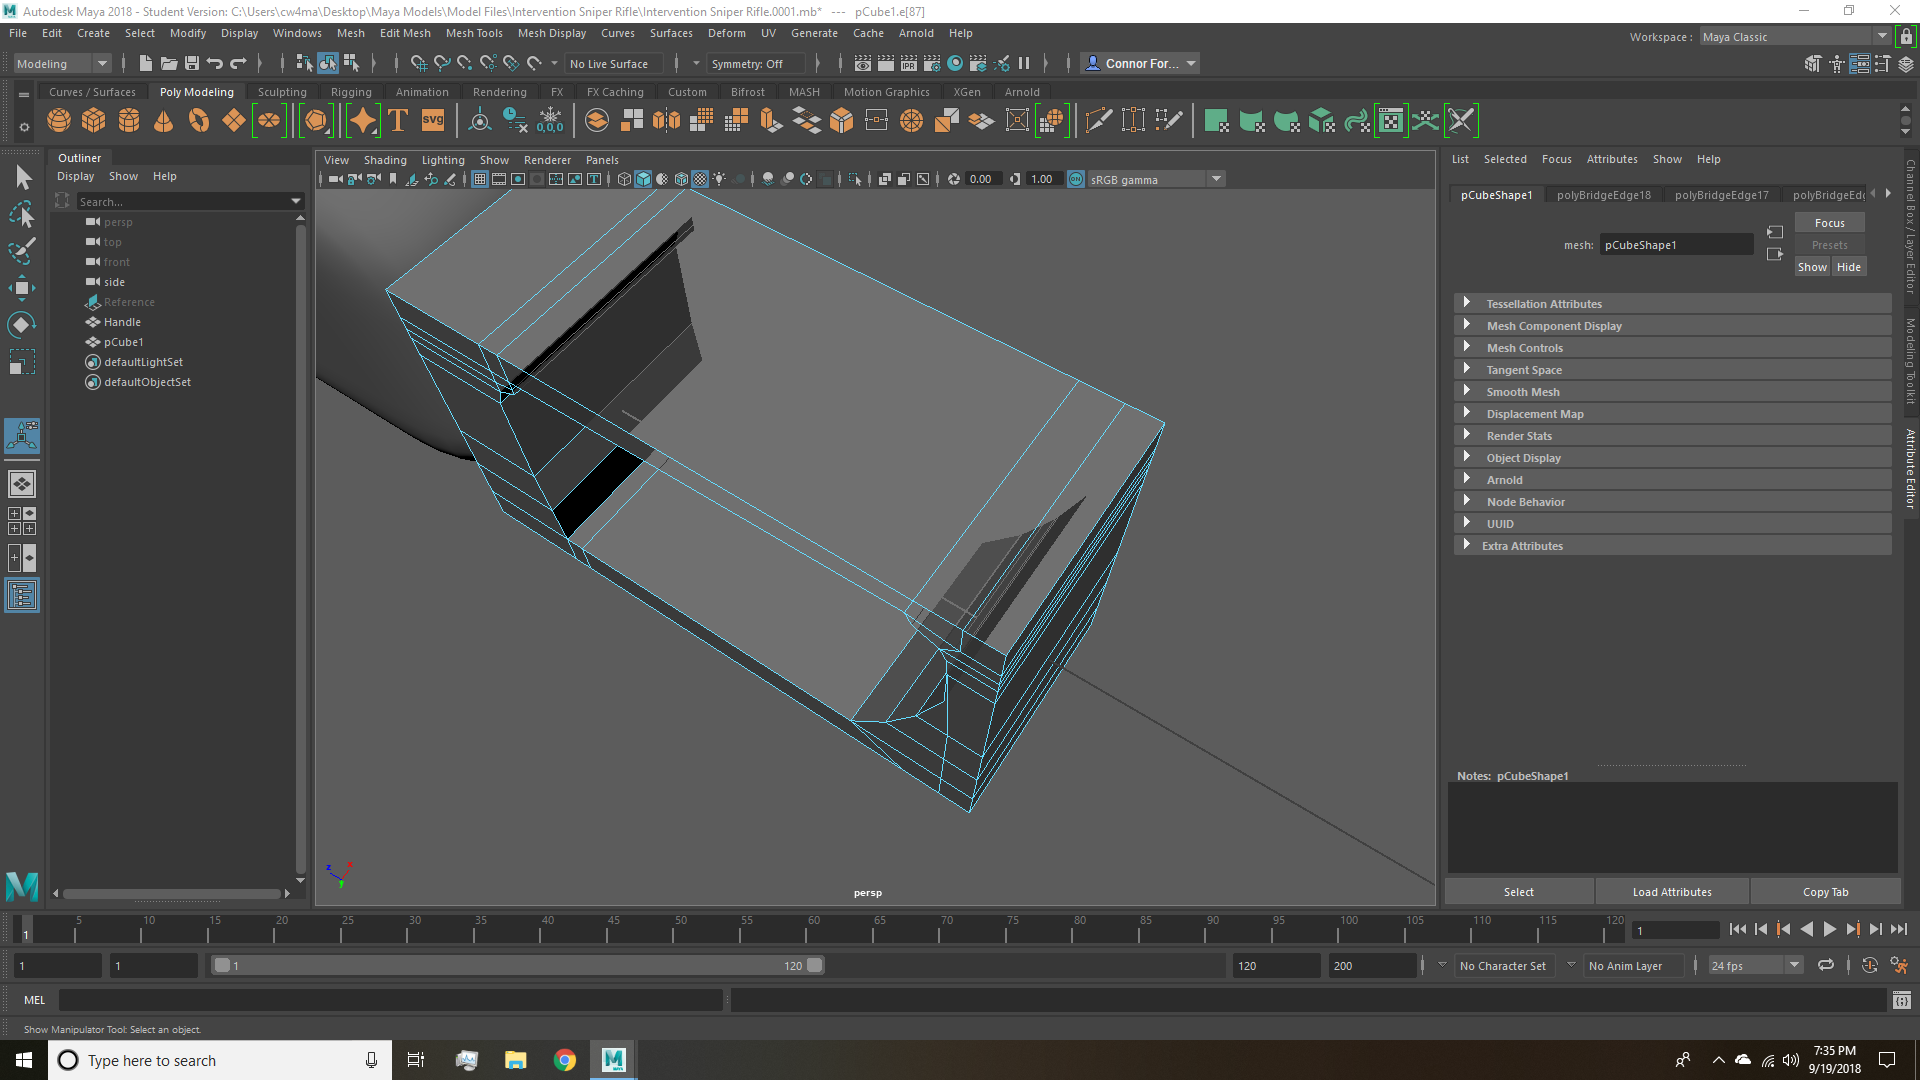
Task: Toggle viewport lighting with the light bulb icon
Action: 718,179
